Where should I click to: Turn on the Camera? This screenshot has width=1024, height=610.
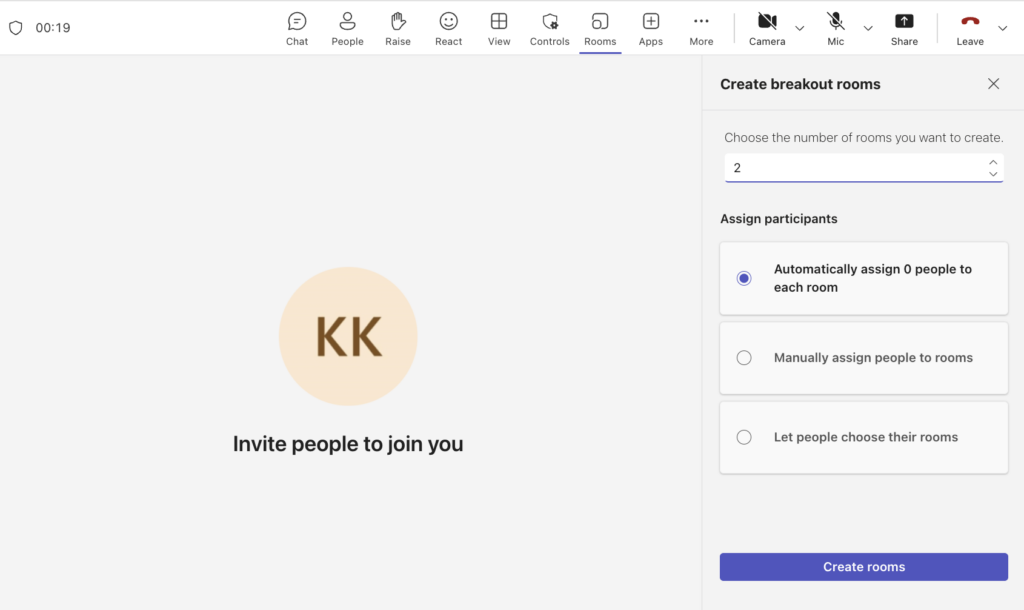click(767, 28)
